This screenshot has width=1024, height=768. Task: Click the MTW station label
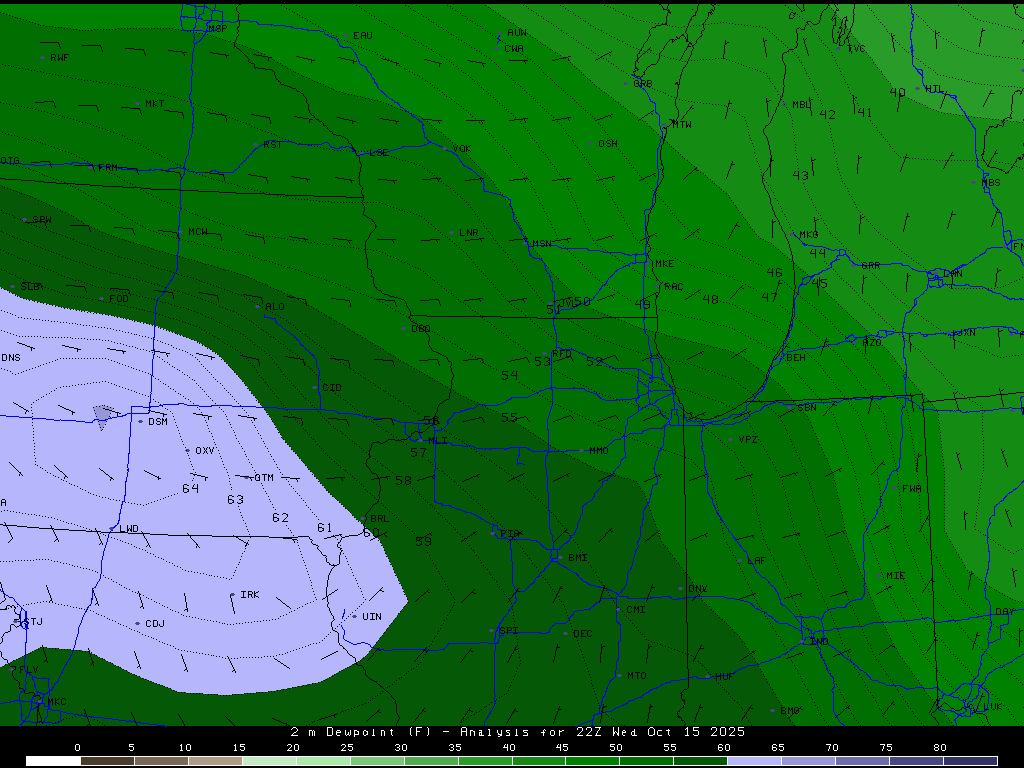[682, 125]
